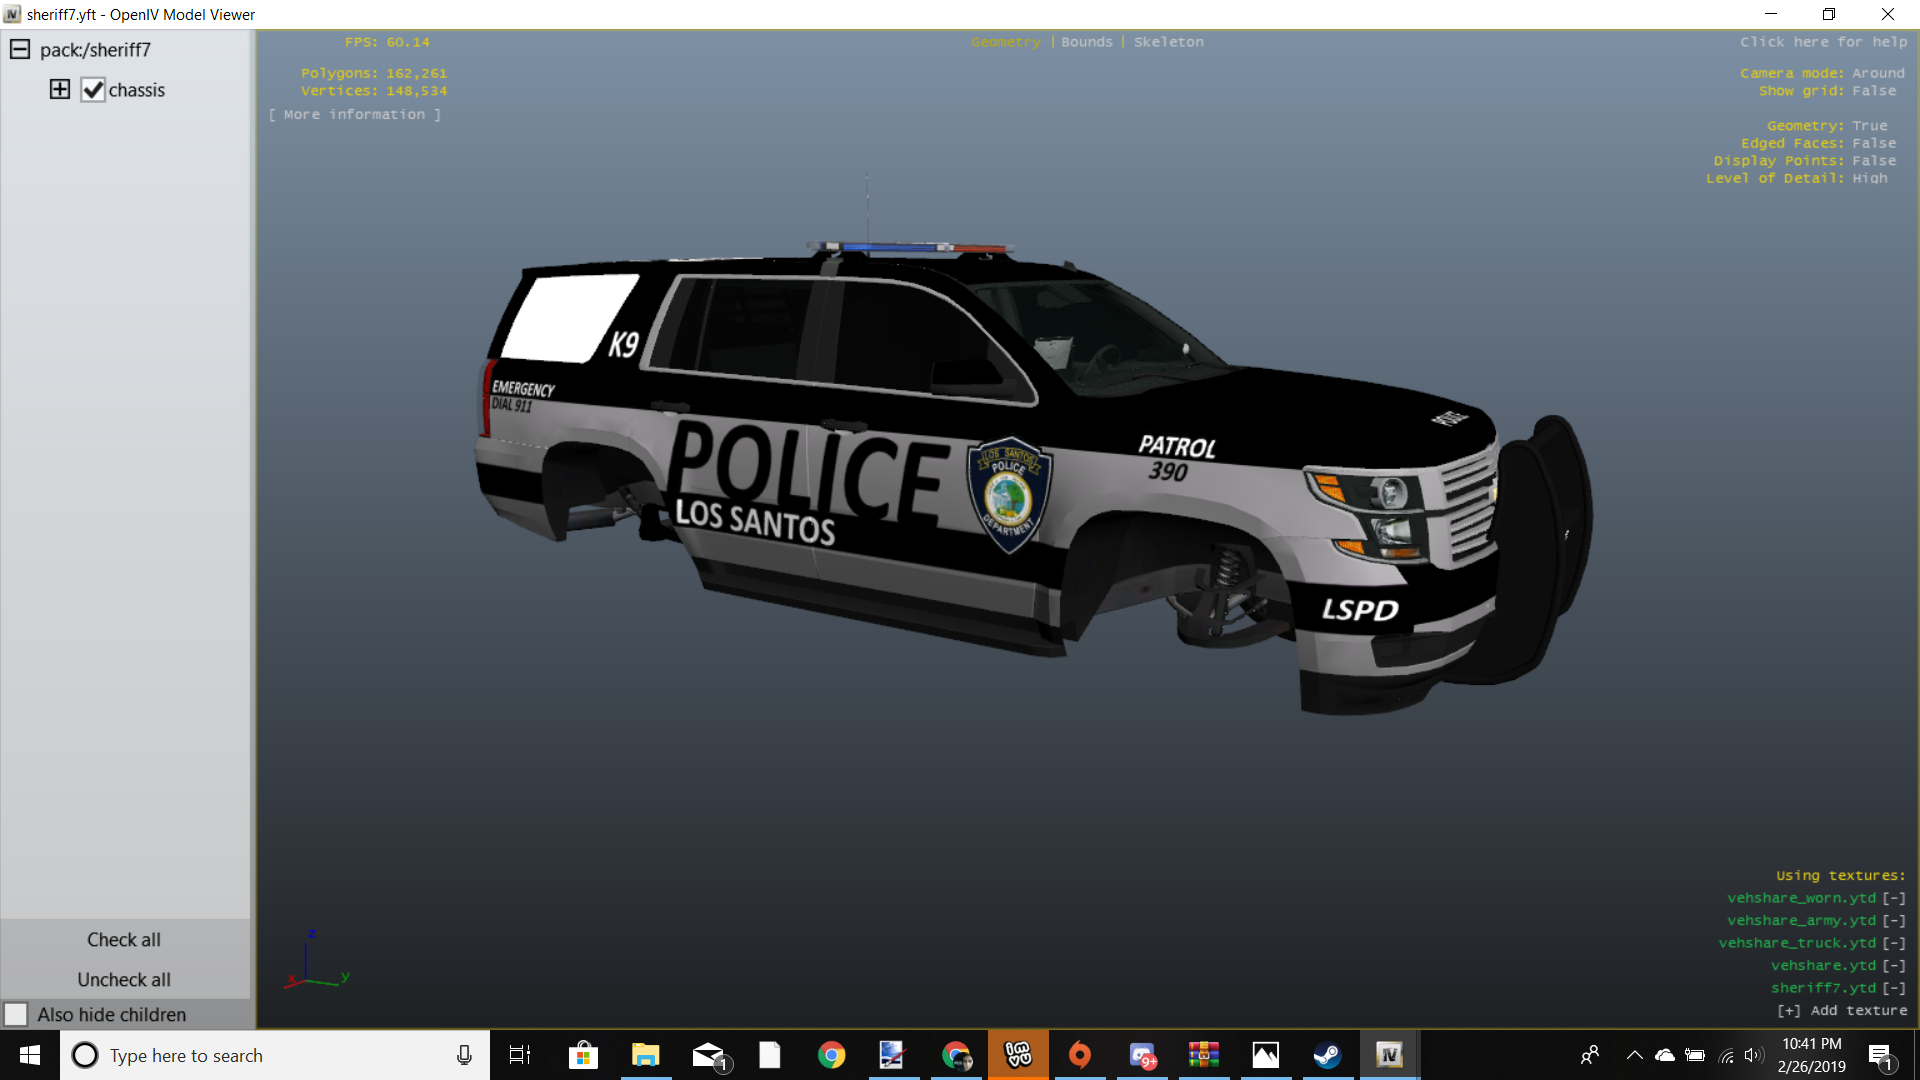Open Steam from the taskbar

pyautogui.click(x=1327, y=1055)
